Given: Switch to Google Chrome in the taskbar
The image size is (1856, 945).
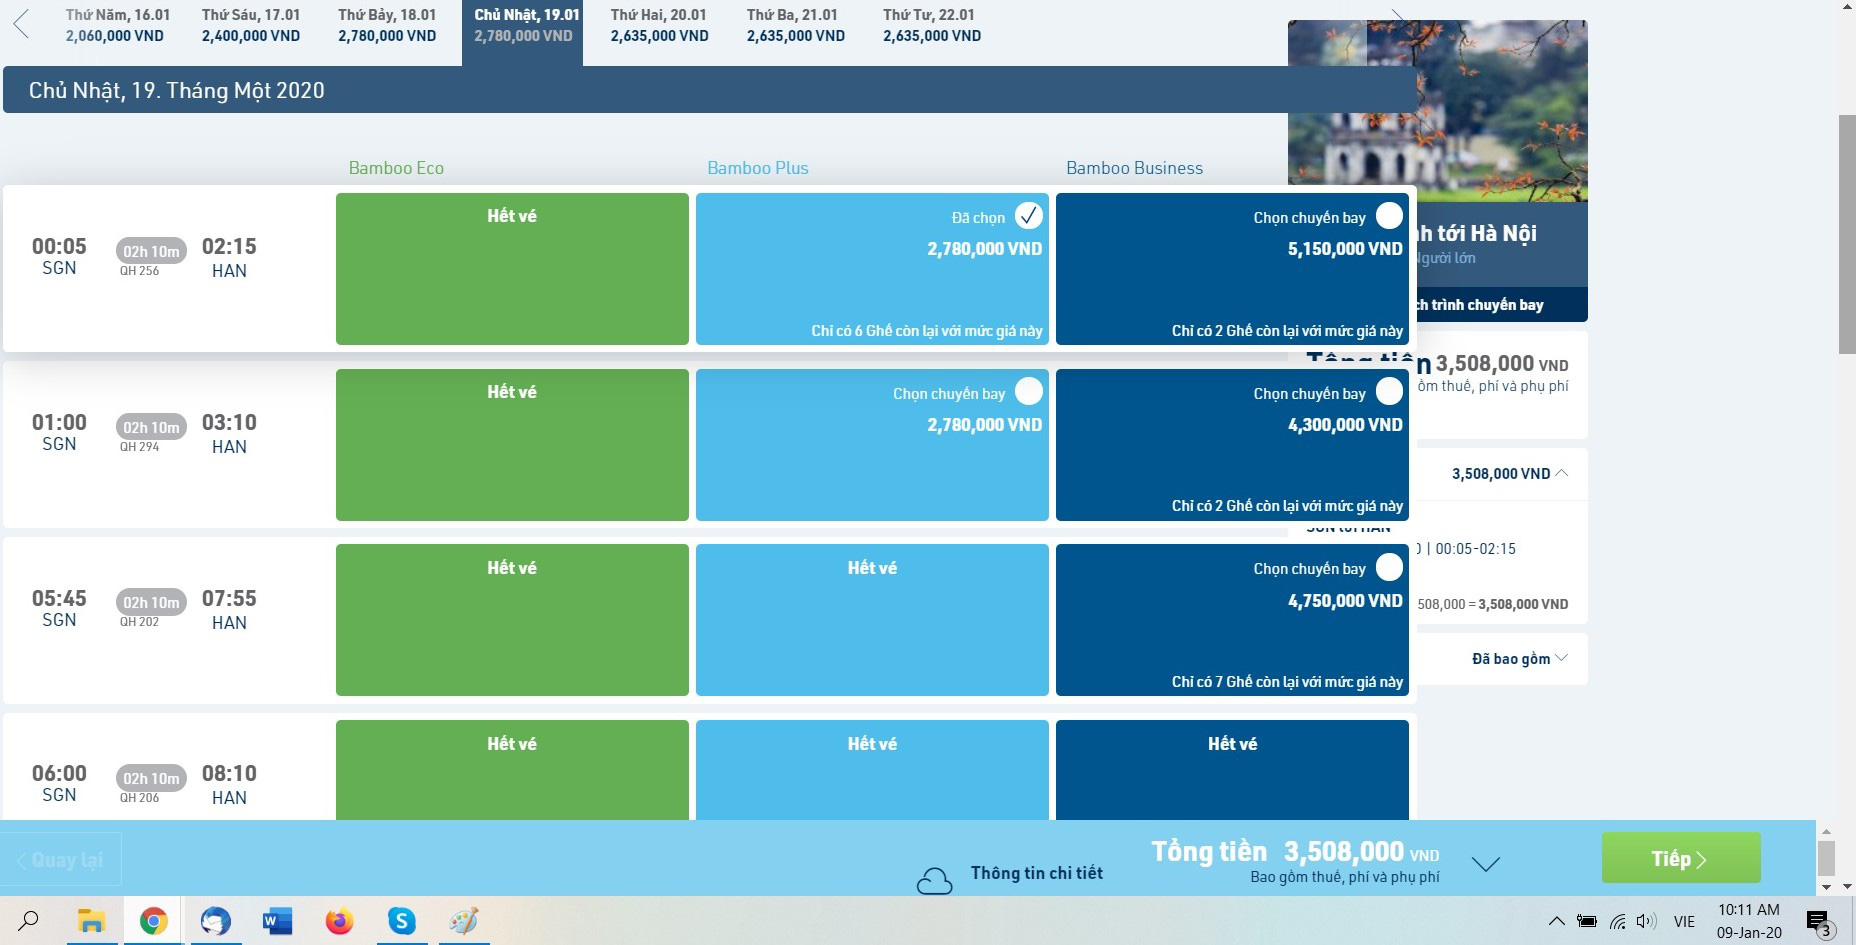Looking at the screenshot, I should click(153, 920).
